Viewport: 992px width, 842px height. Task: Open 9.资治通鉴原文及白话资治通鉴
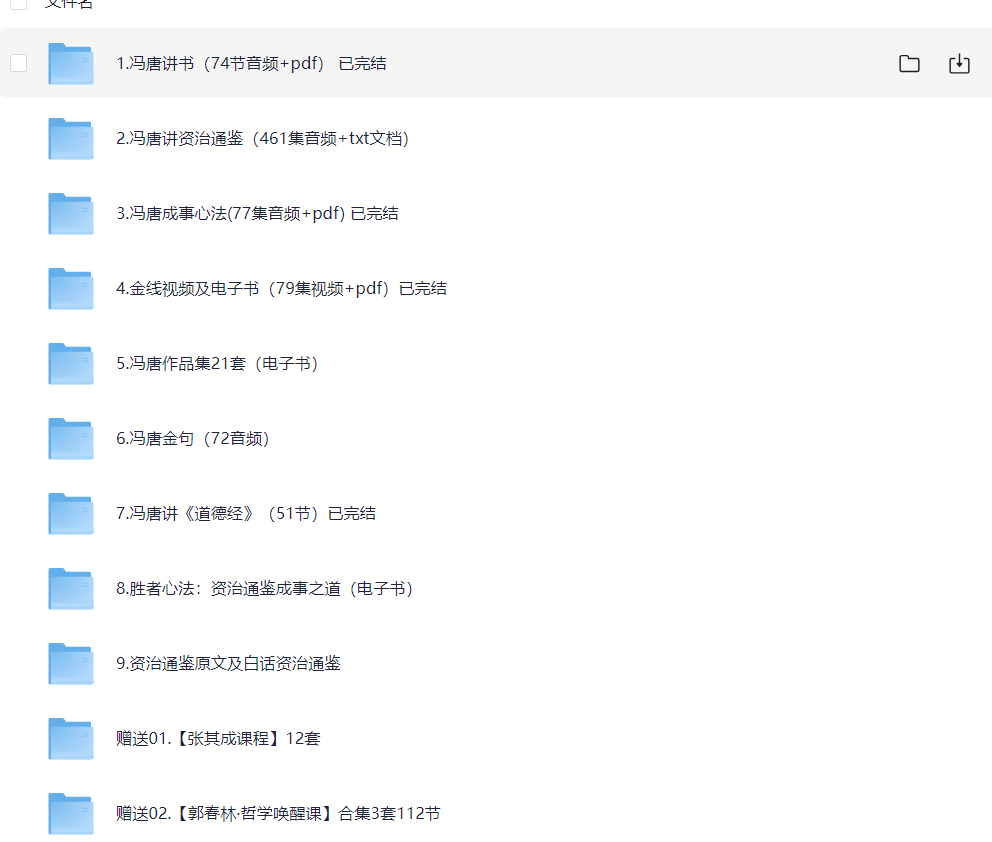(x=228, y=664)
